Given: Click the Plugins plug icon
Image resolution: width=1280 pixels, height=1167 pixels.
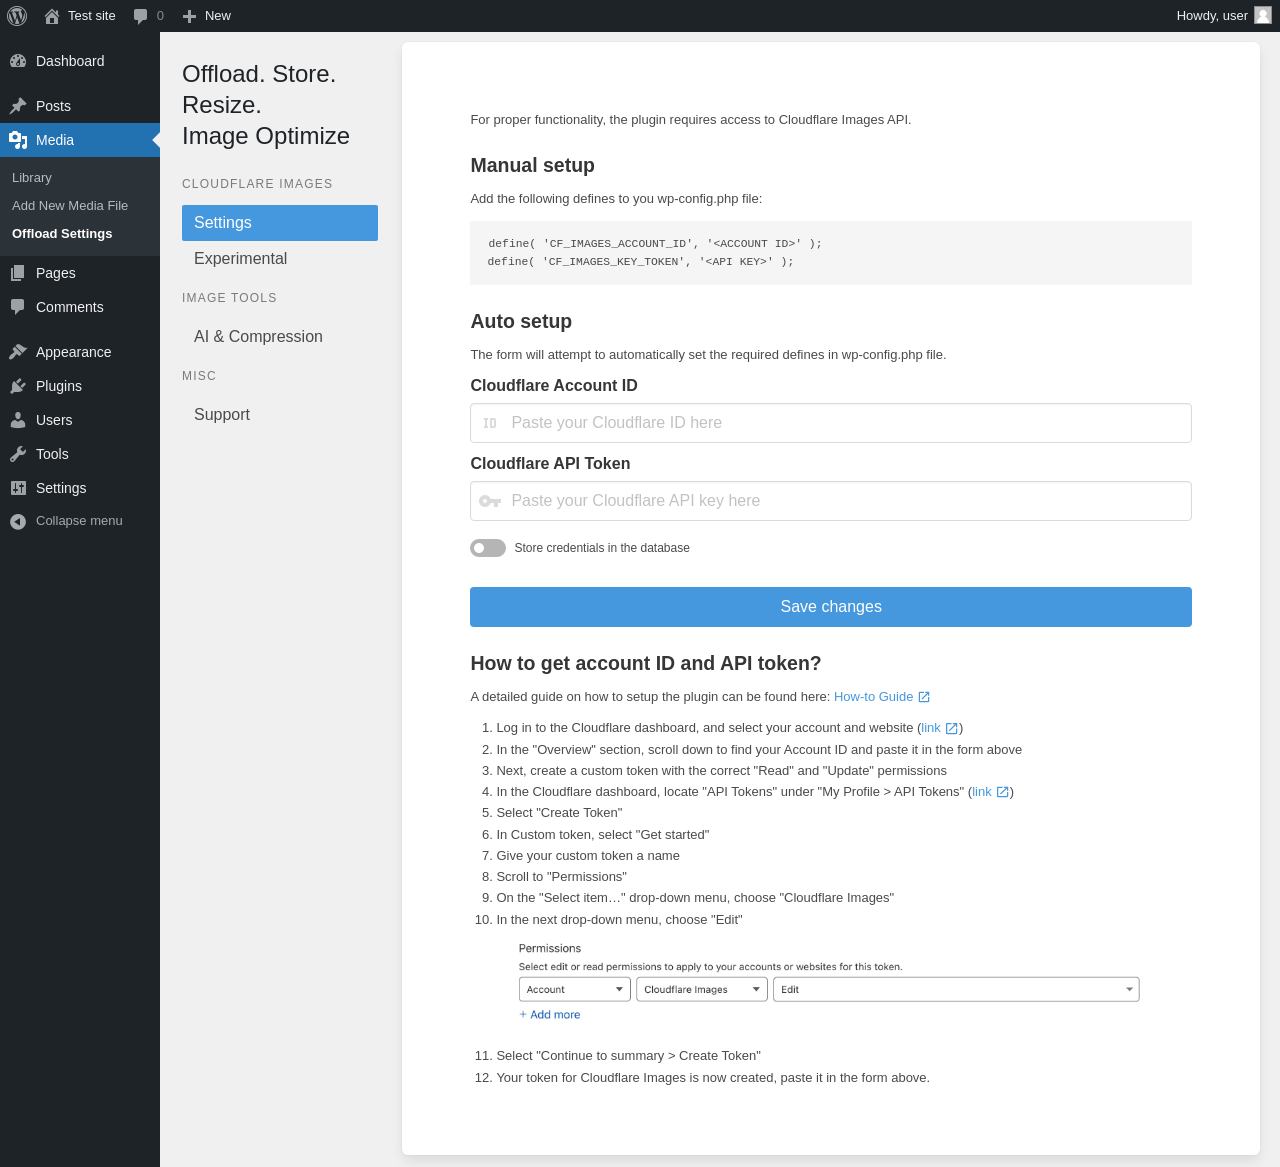Looking at the screenshot, I should tap(18, 386).
